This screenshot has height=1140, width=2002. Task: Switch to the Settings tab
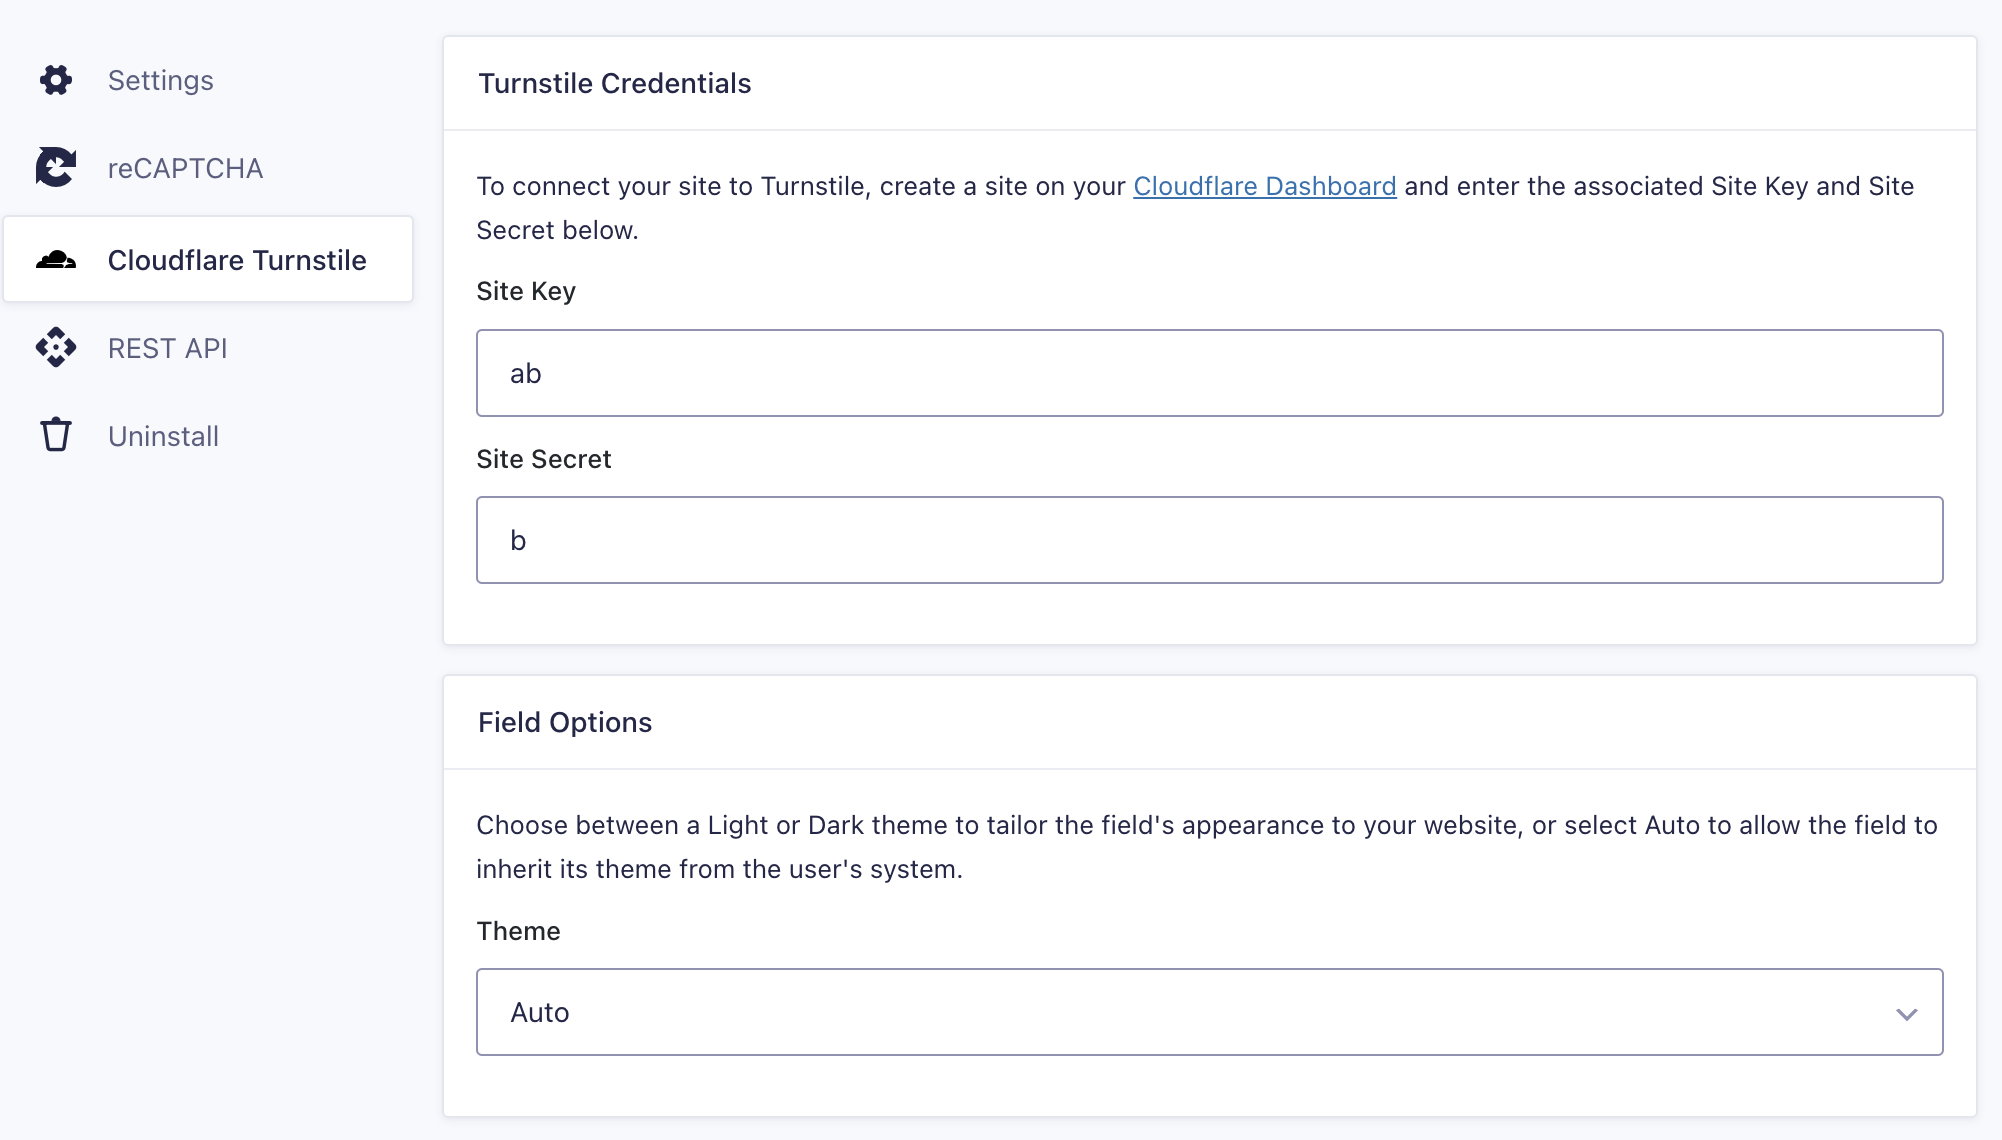(x=160, y=80)
